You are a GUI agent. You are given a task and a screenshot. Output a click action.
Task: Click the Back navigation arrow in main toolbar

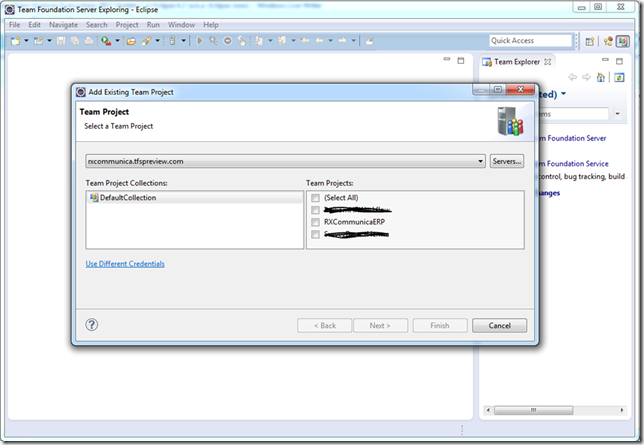point(319,41)
